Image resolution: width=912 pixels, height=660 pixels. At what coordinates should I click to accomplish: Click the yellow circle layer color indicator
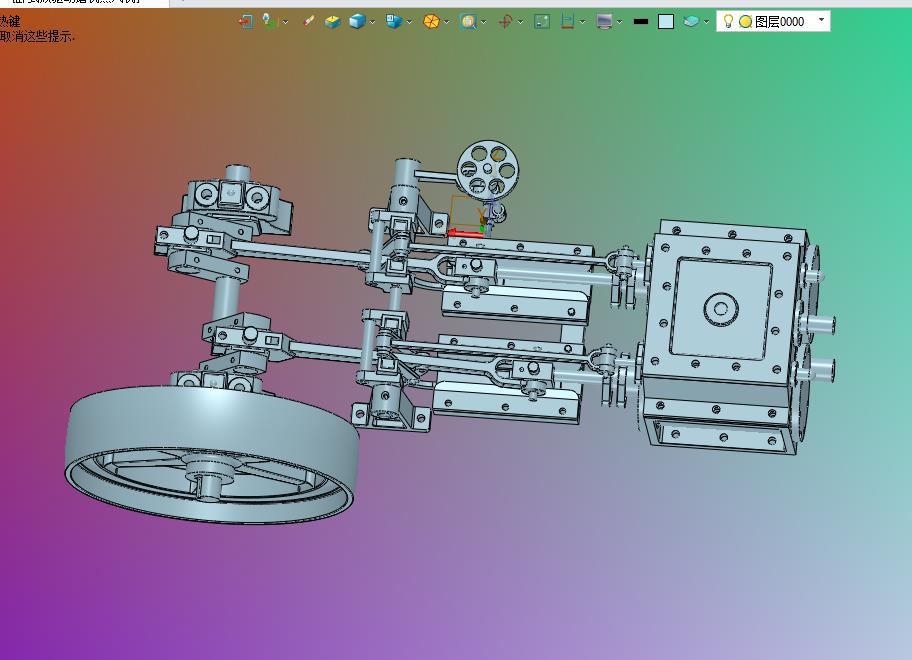tap(745, 22)
